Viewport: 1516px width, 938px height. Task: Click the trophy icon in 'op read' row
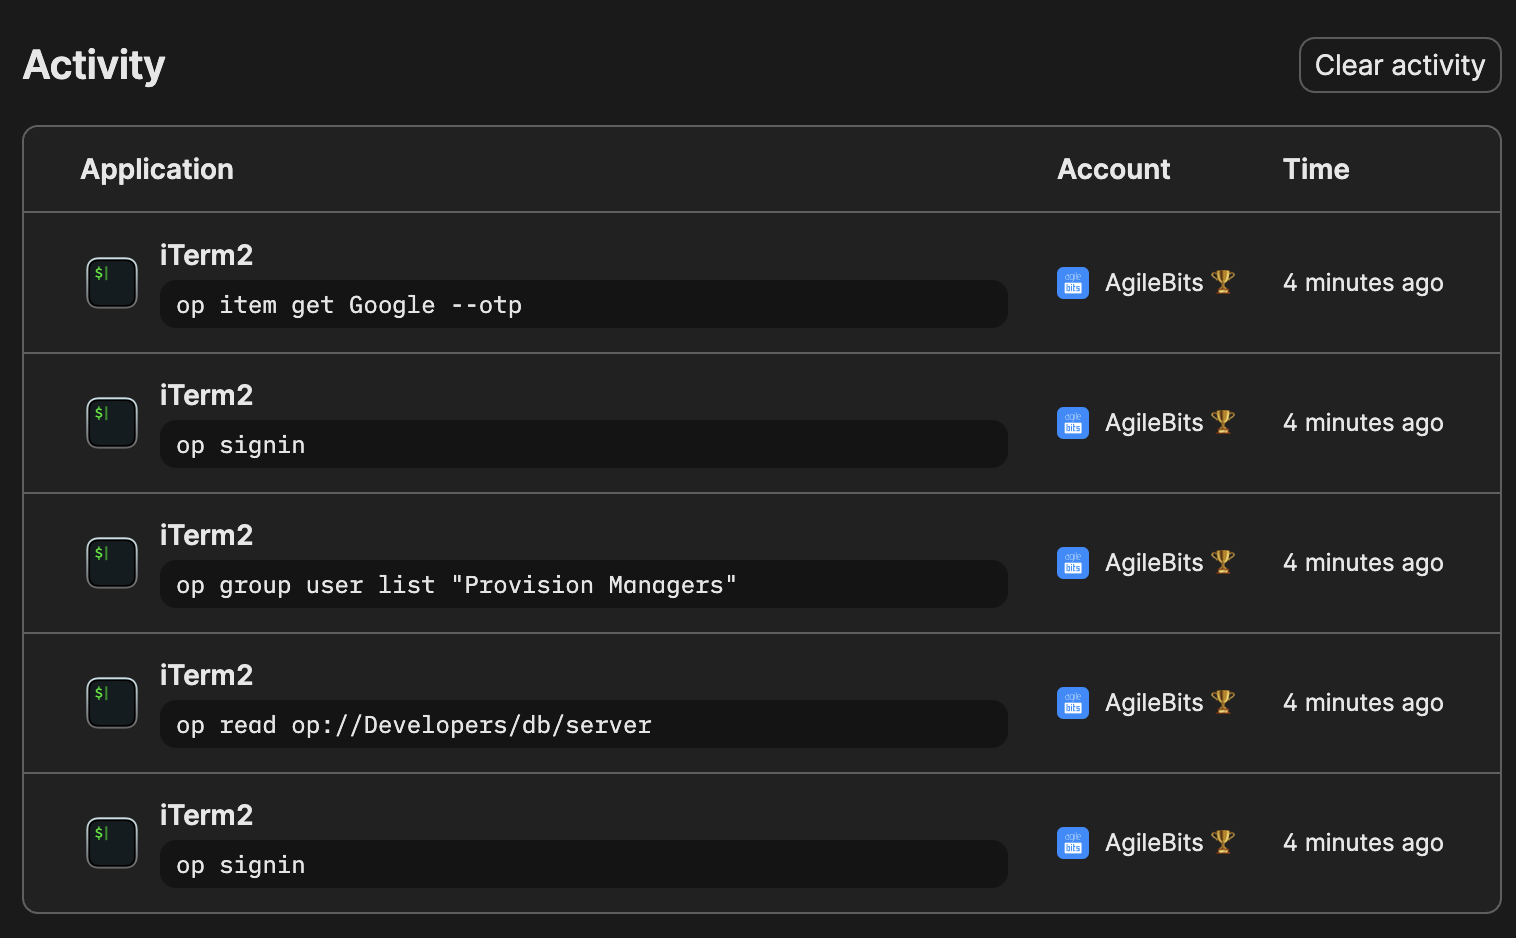point(1223,702)
